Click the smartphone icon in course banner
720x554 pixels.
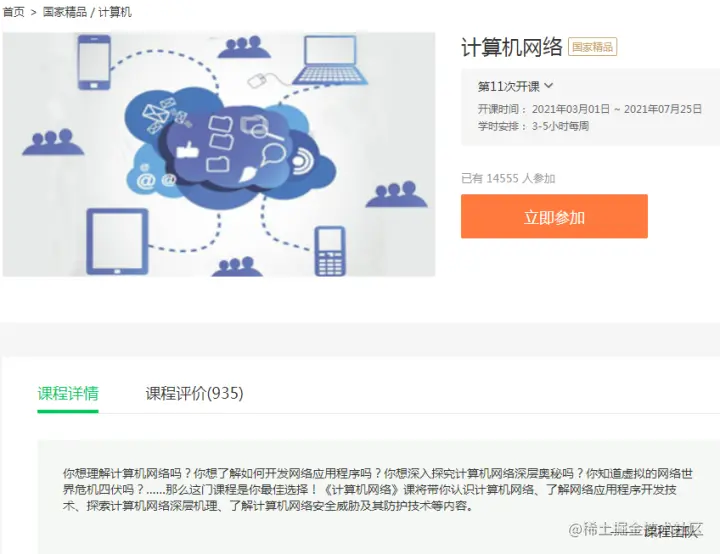pyautogui.click(x=94, y=62)
